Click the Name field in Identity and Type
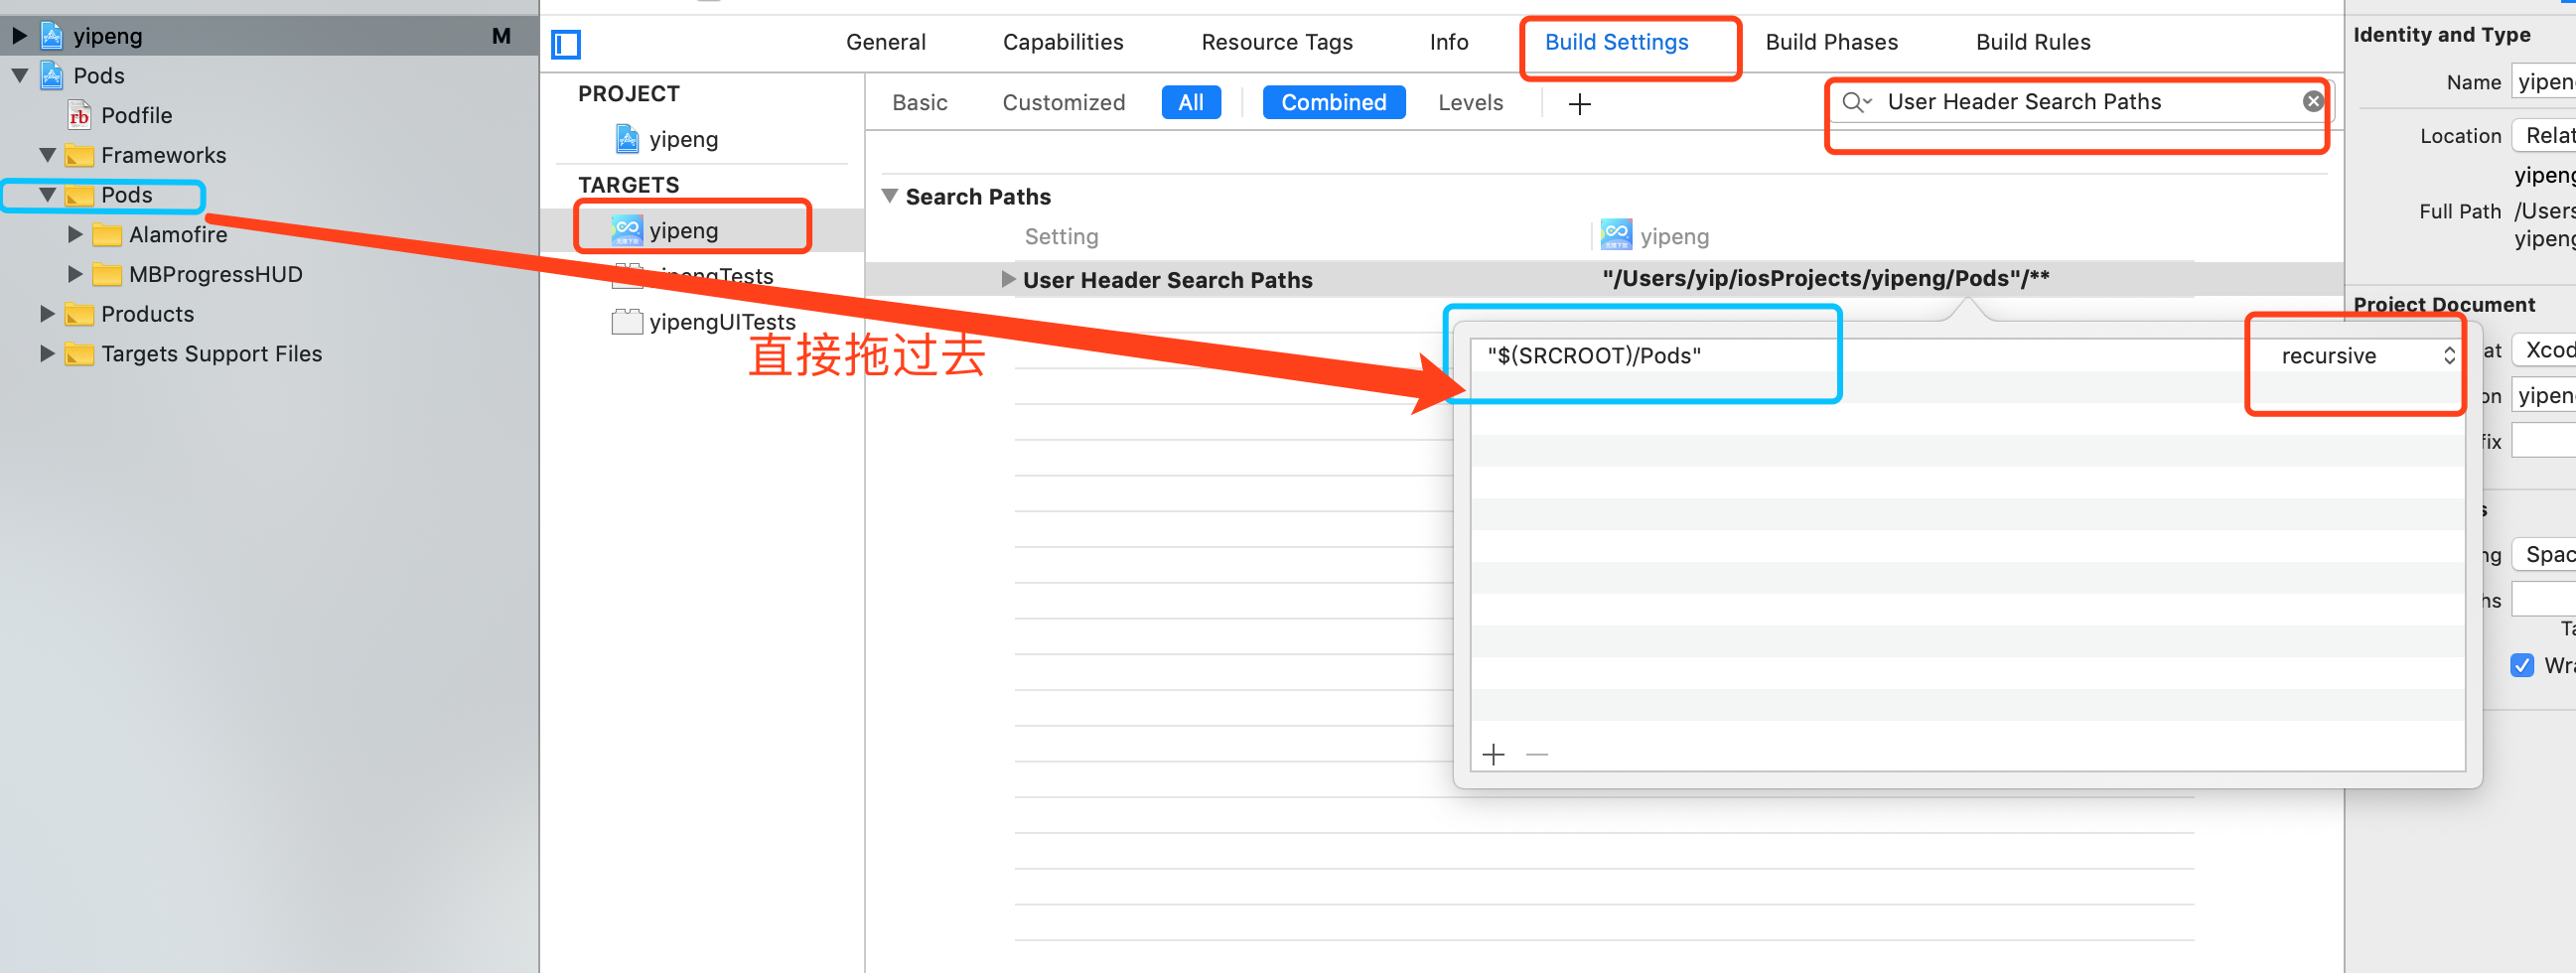Viewport: 2576px width, 973px height. click(x=2543, y=83)
